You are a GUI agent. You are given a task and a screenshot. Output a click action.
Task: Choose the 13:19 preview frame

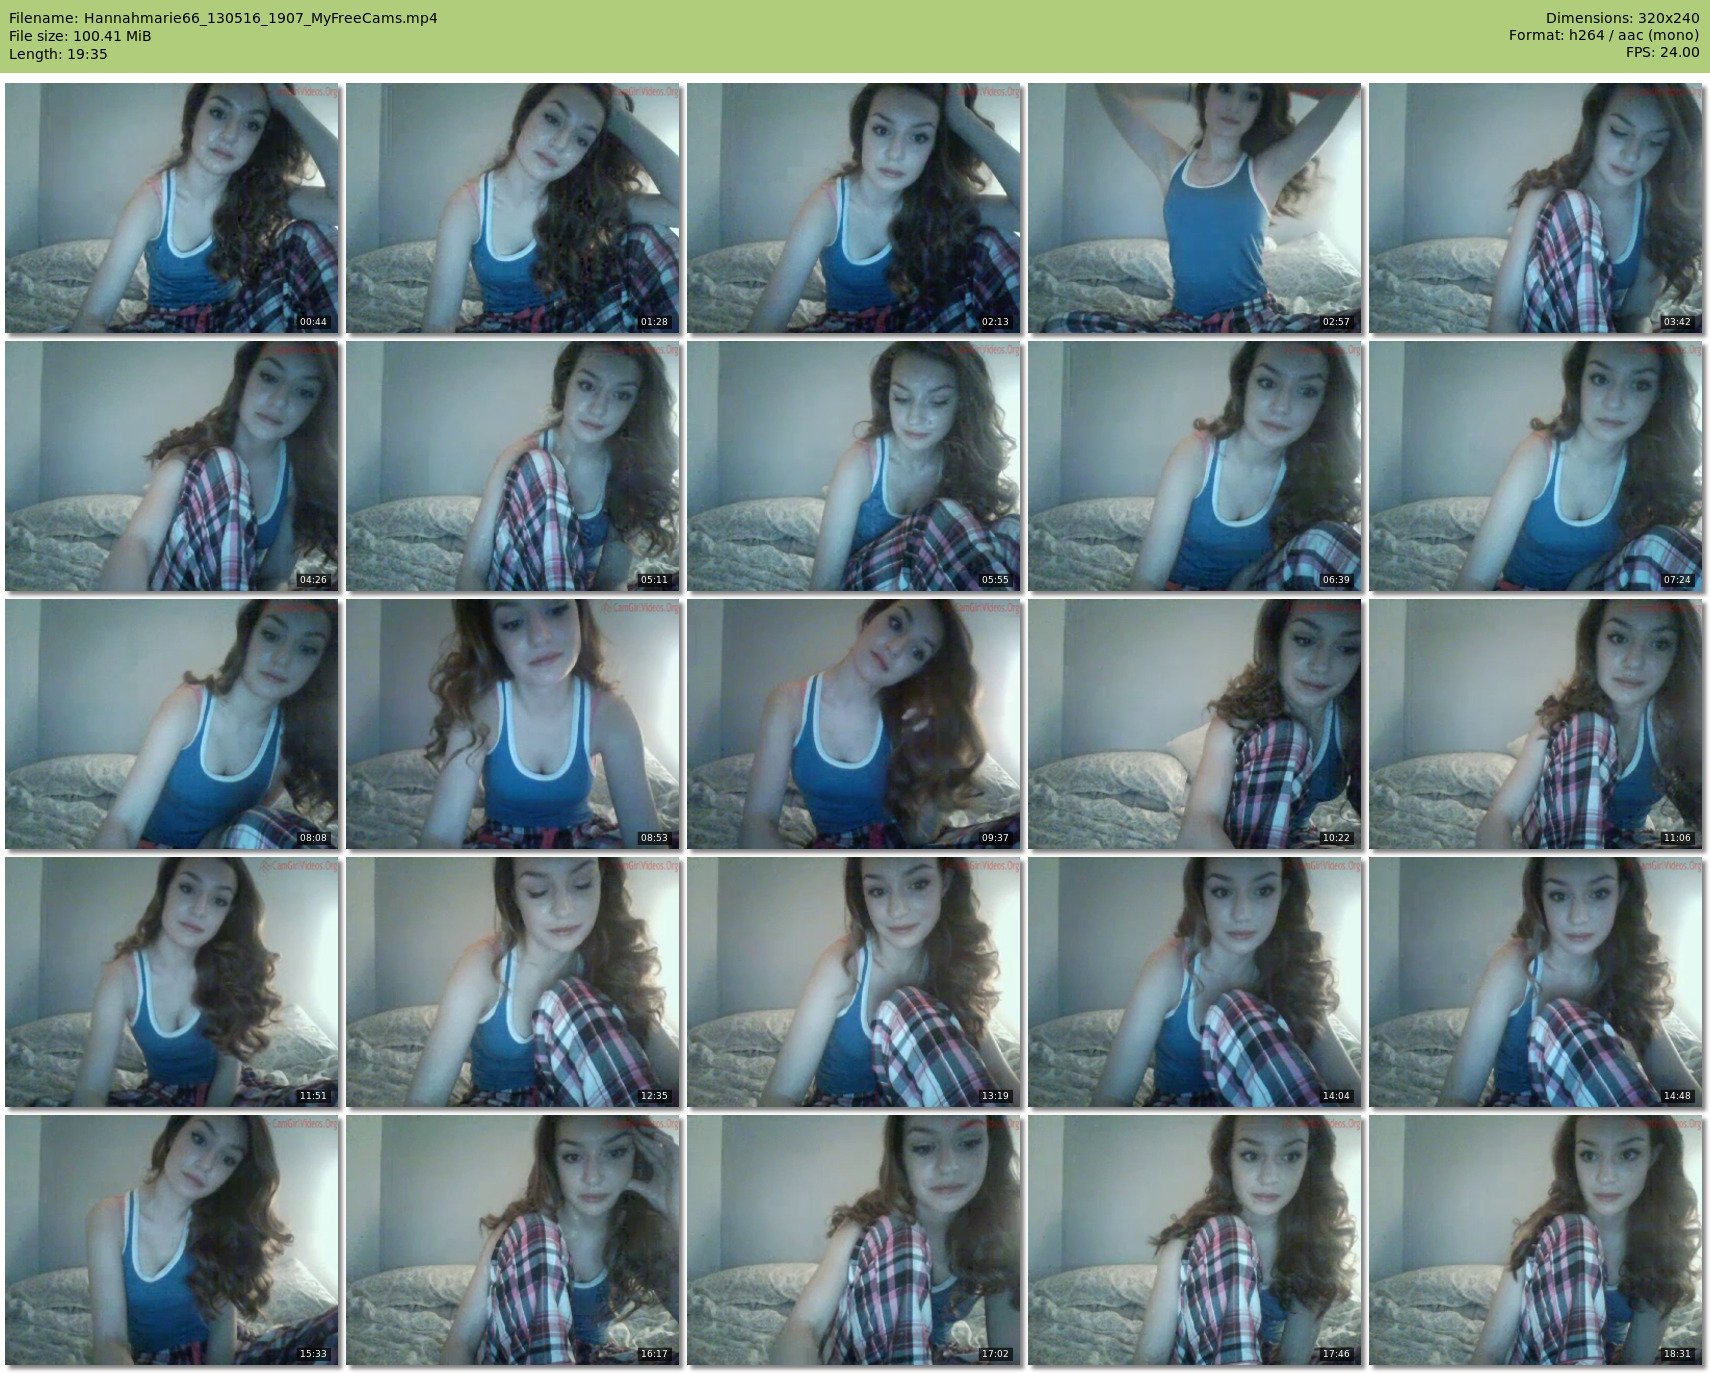[x=854, y=982]
